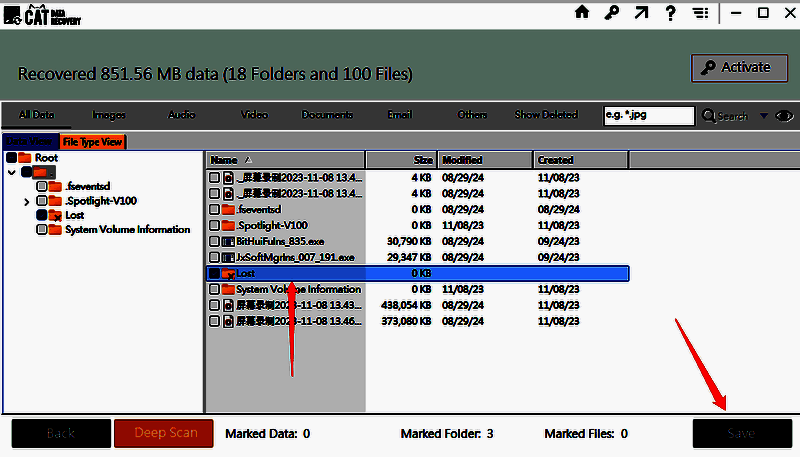Open help via question mark icon

click(671, 12)
